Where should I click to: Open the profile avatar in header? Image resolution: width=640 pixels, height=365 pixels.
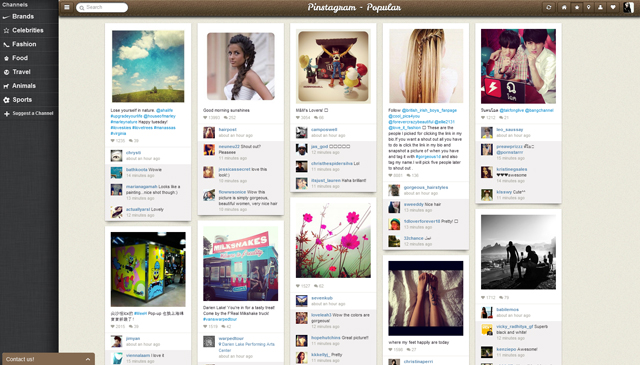(x=628, y=7)
